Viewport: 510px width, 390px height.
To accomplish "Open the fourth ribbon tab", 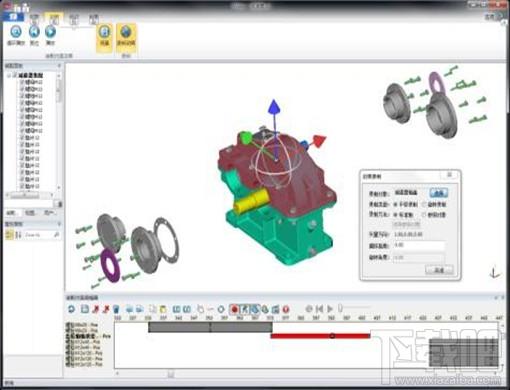I will (x=74, y=18).
